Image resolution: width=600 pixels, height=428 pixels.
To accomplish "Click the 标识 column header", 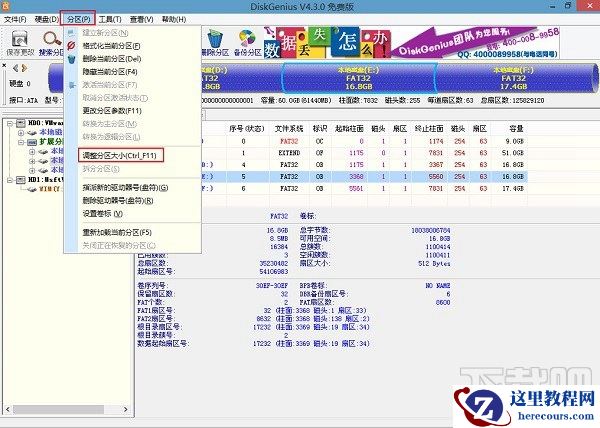I will (x=320, y=129).
